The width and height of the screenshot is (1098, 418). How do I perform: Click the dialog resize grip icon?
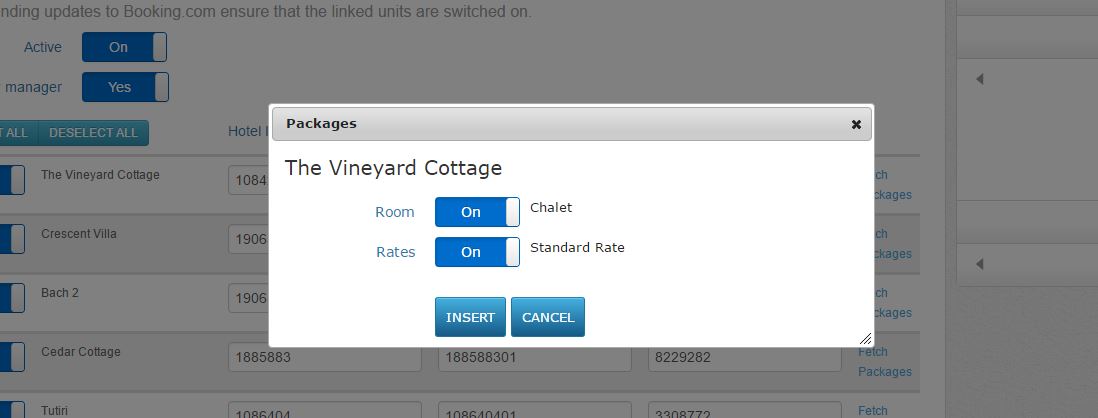tap(866, 339)
